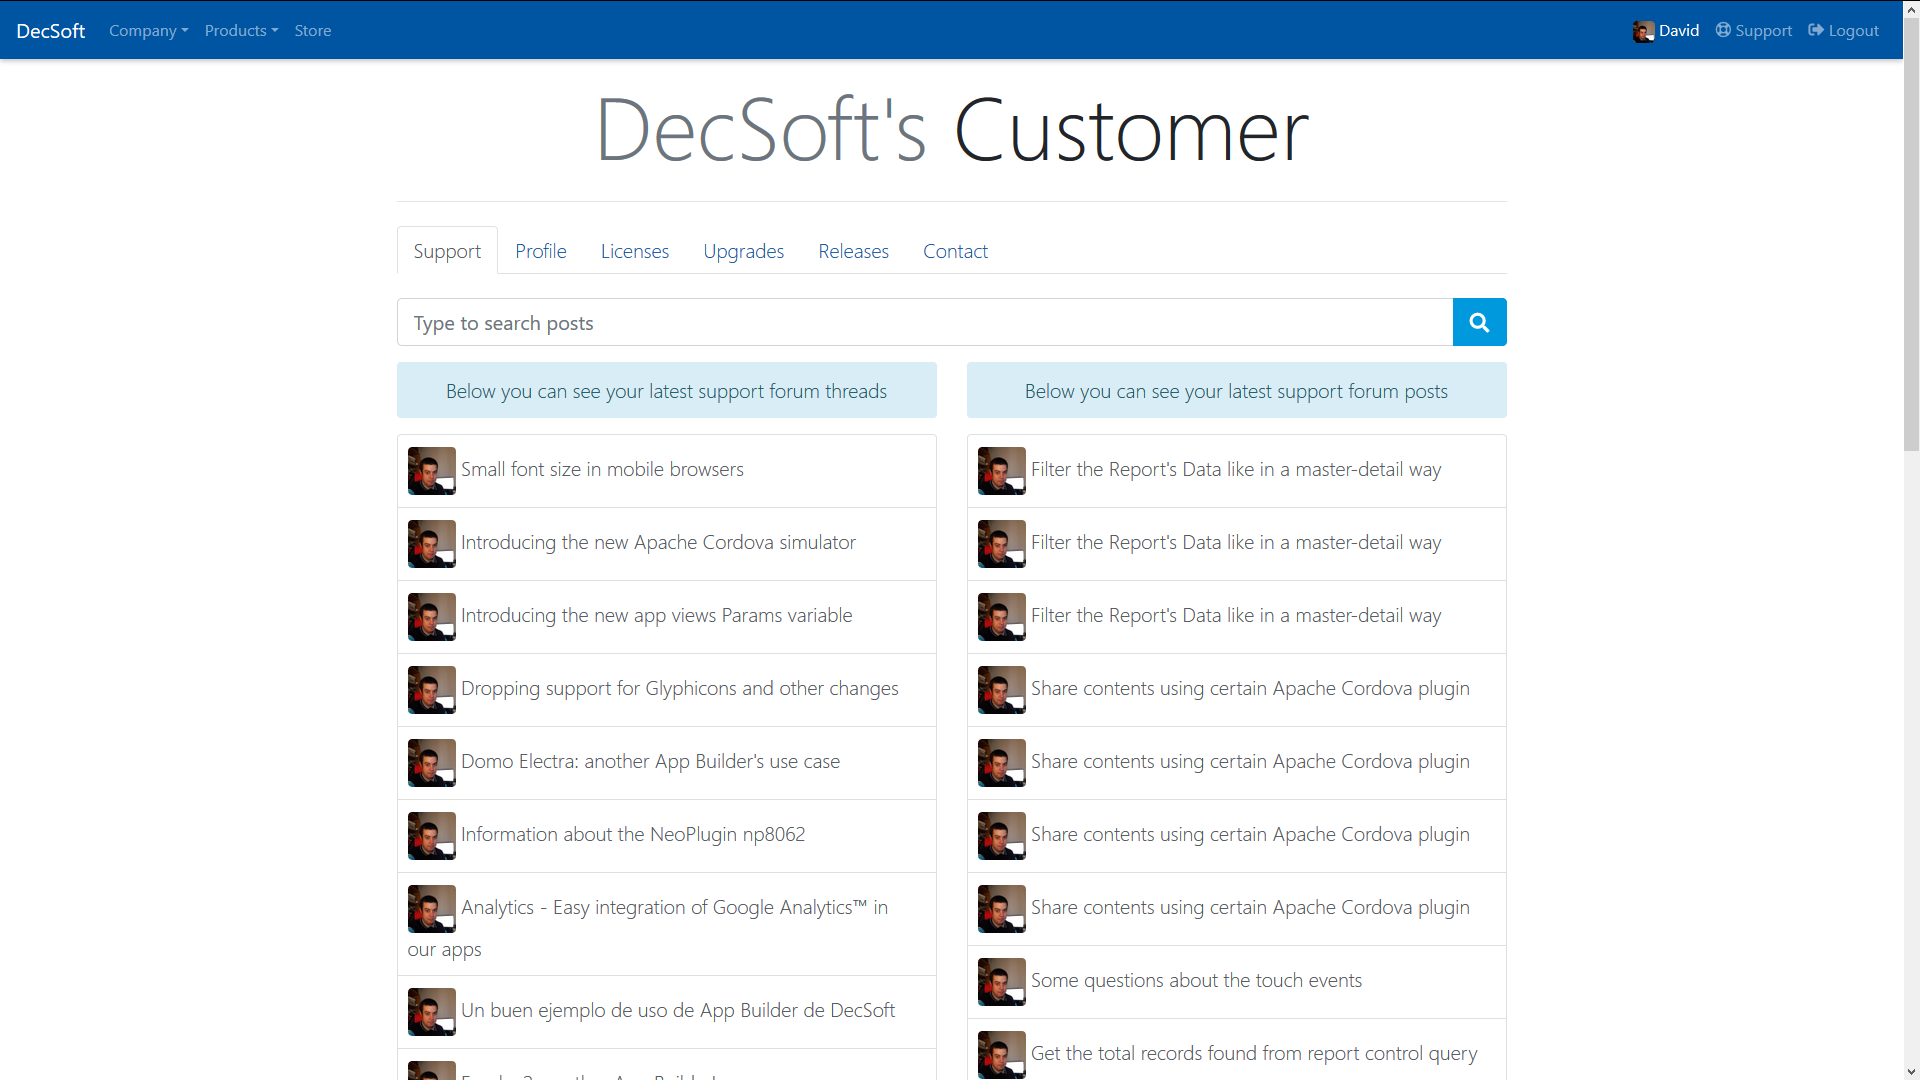Click the scrollbar up arrow
This screenshot has height=1080, width=1920.
(x=1911, y=8)
